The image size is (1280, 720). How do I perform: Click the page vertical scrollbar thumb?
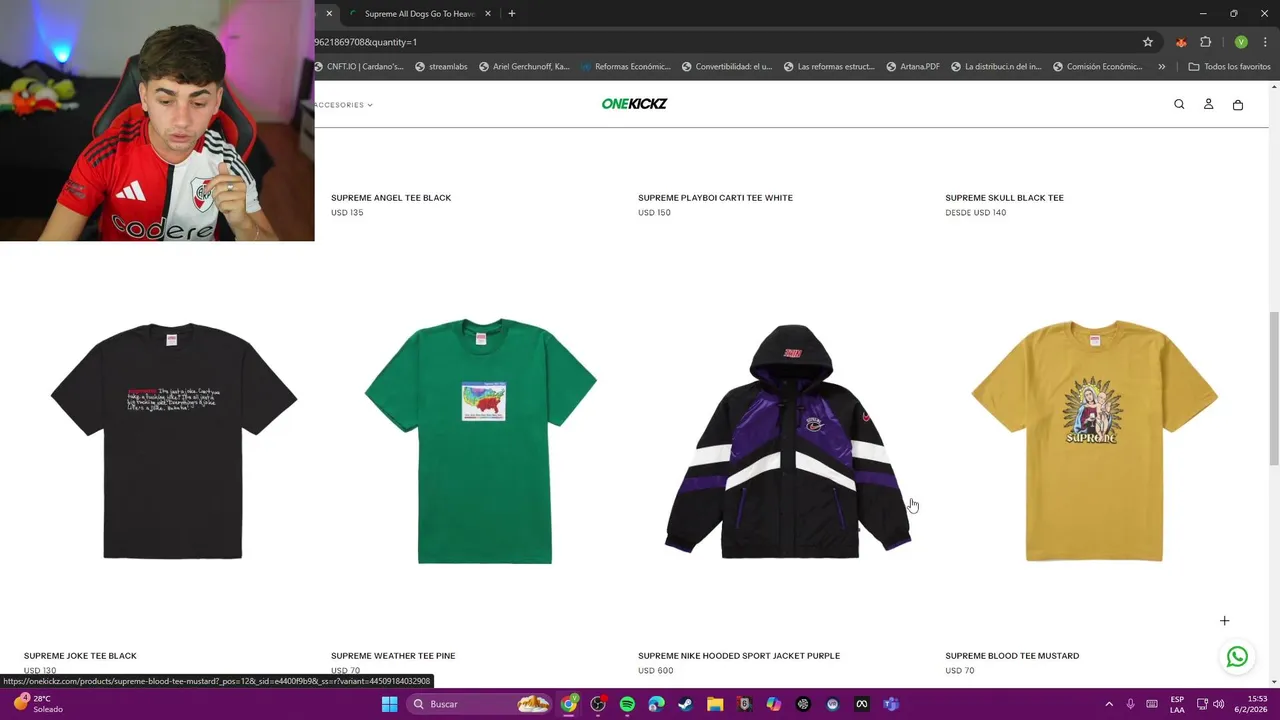pos(1274,388)
